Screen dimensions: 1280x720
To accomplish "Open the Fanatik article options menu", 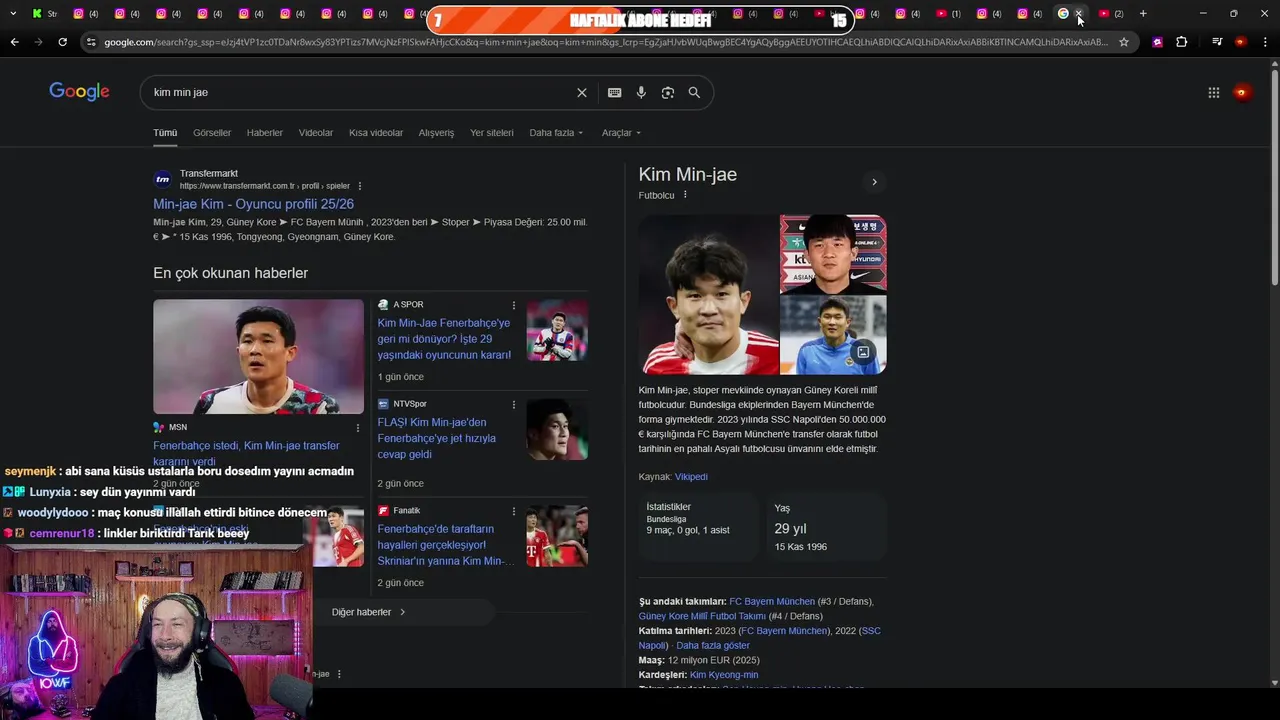I will (x=514, y=511).
